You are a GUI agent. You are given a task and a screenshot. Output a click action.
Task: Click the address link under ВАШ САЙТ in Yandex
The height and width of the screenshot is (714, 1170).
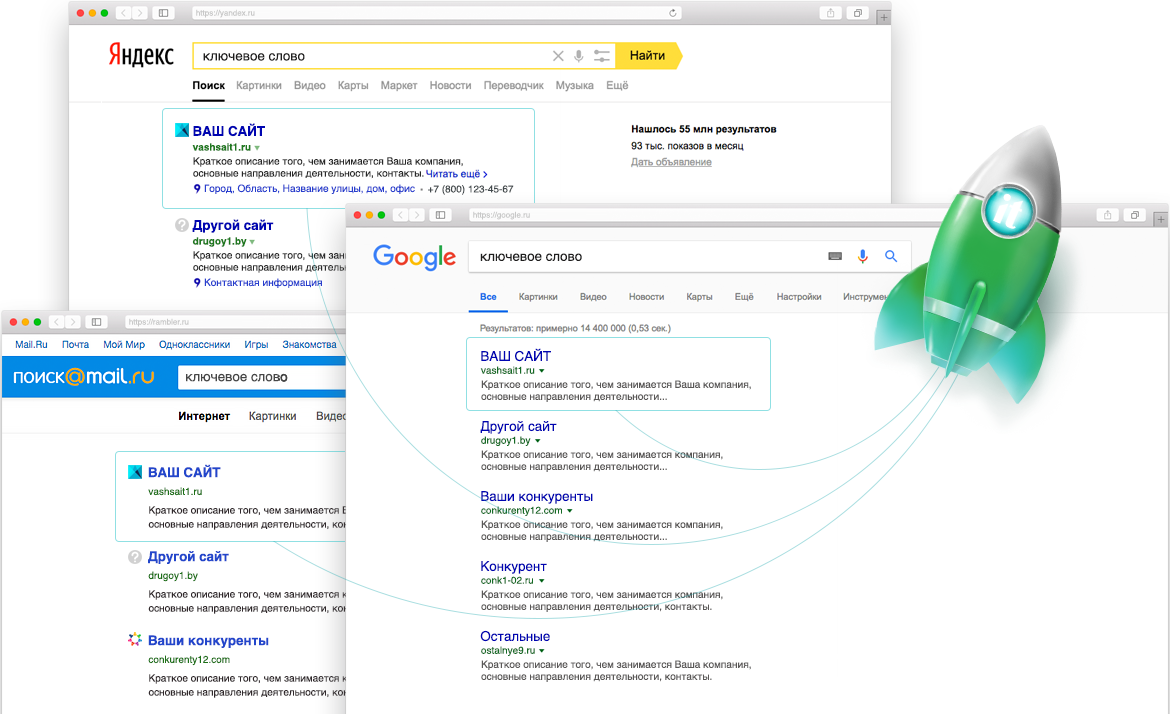point(309,189)
